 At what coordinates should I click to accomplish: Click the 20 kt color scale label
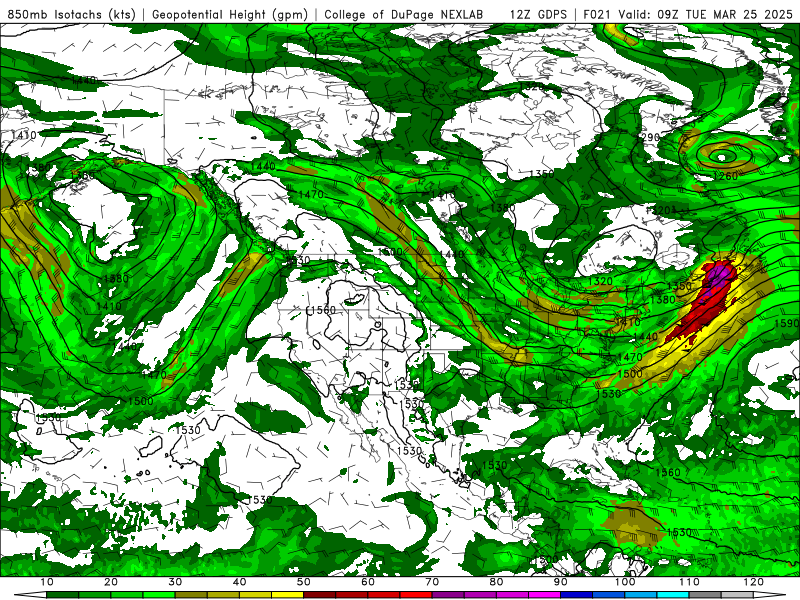[111, 582]
